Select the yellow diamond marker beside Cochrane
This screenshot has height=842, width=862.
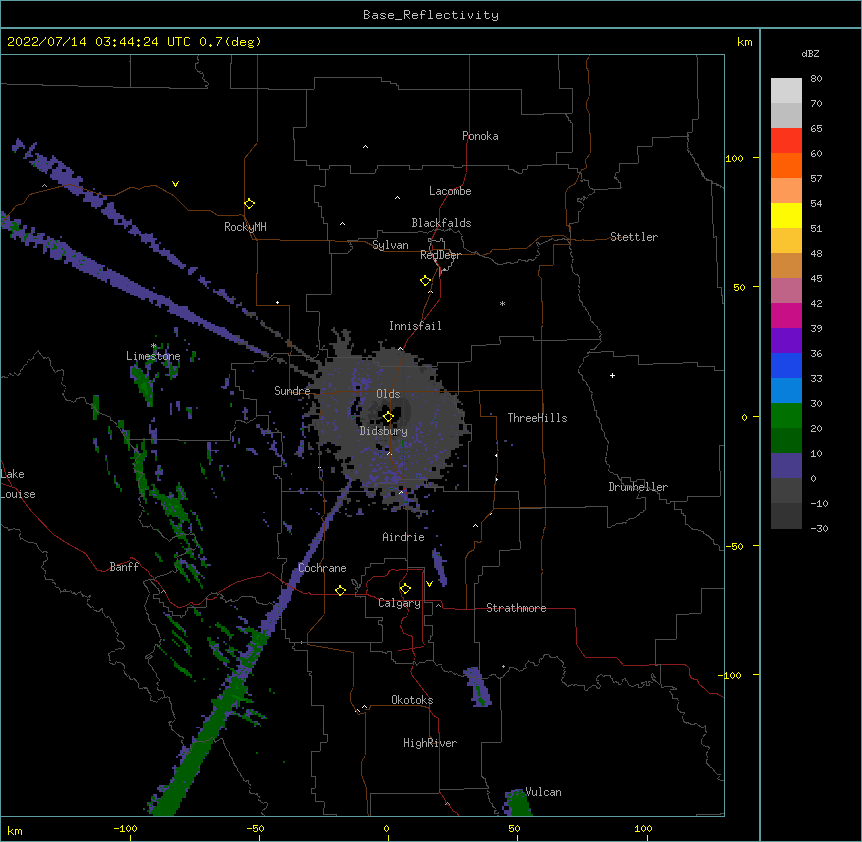340,590
